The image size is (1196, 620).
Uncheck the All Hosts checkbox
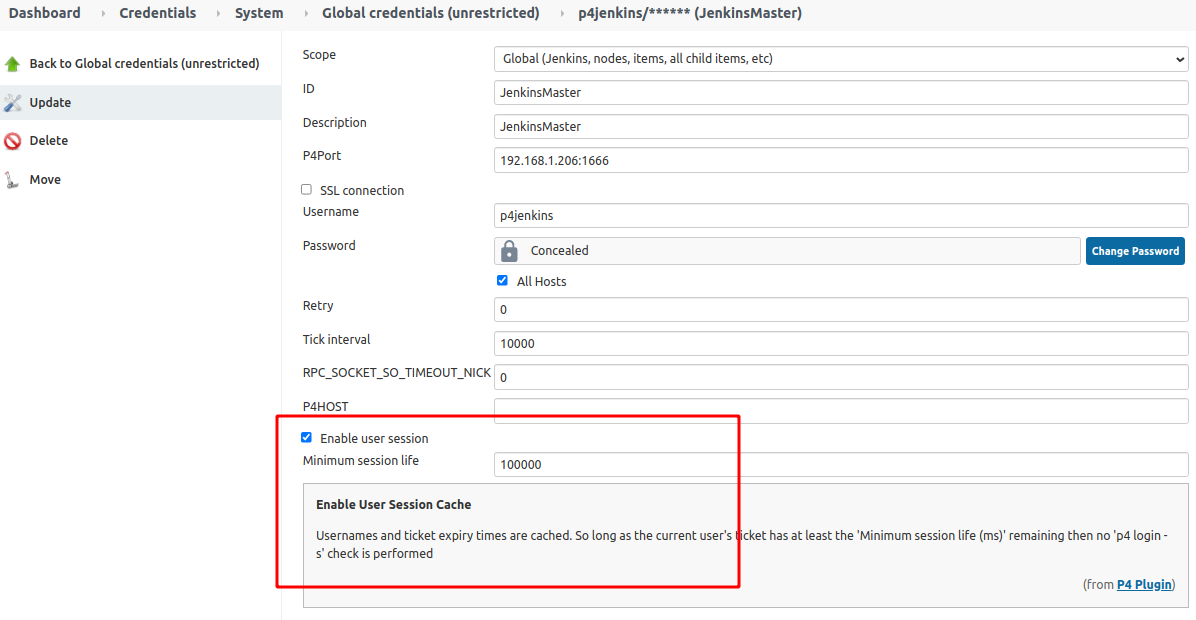click(503, 281)
